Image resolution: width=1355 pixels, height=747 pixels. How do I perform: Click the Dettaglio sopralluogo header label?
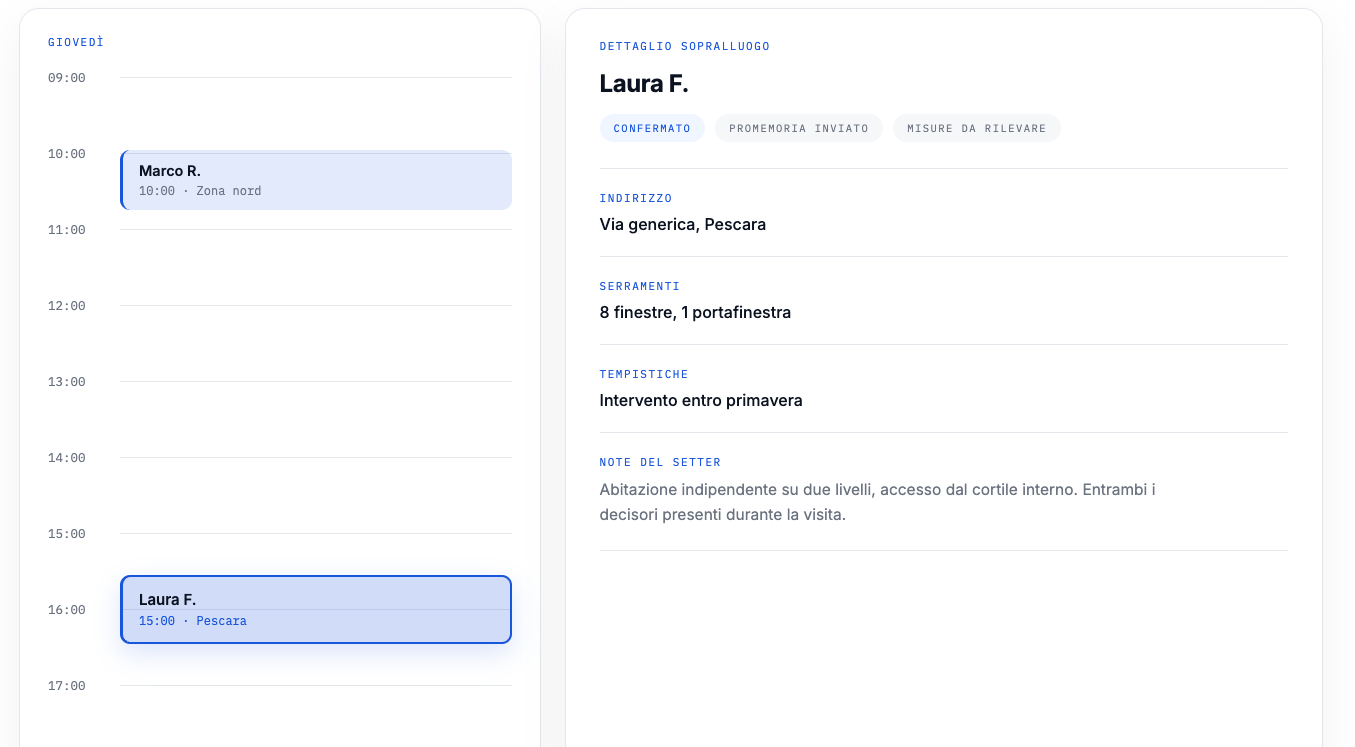click(685, 46)
